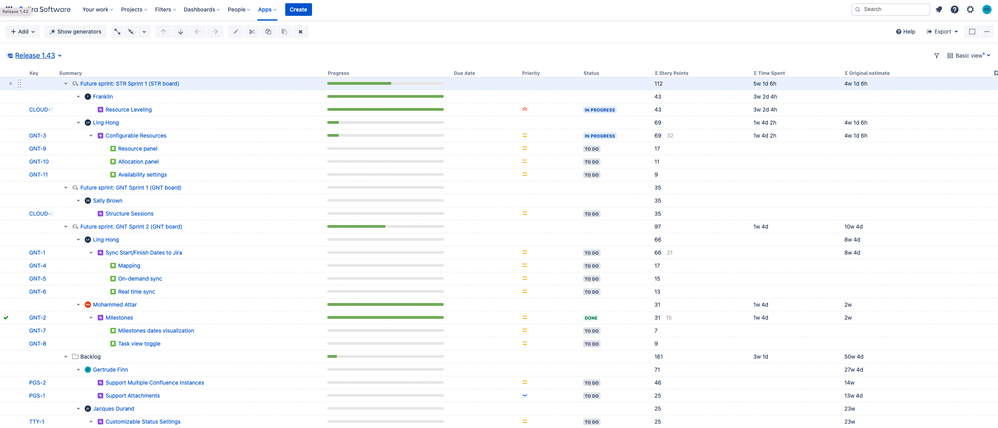The height and width of the screenshot is (428, 998).
Task: Click the epic icon beside Resource Leveling
Action: click(100, 110)
